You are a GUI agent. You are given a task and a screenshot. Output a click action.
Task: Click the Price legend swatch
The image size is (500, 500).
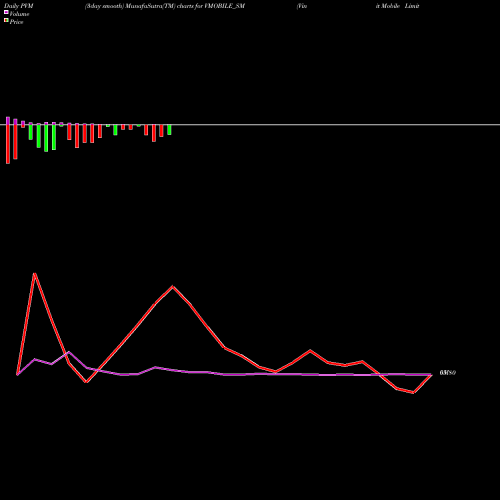(6, 21)
